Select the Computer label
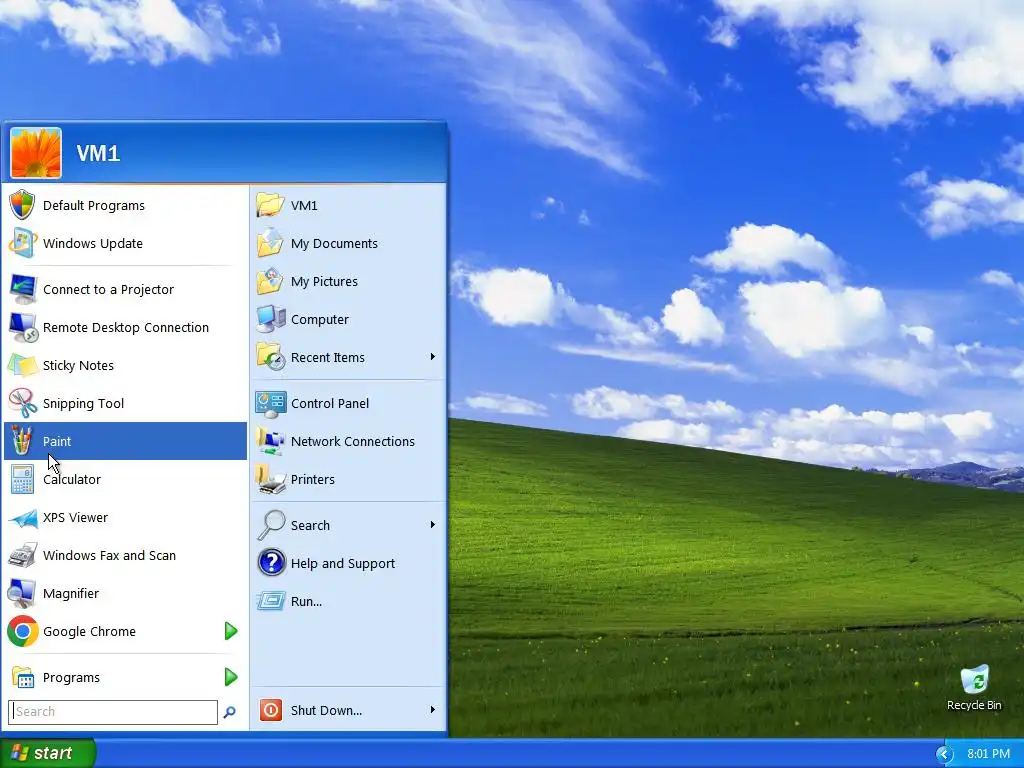The height and width of the screenshot is (768, 1024). coord(320,319)
